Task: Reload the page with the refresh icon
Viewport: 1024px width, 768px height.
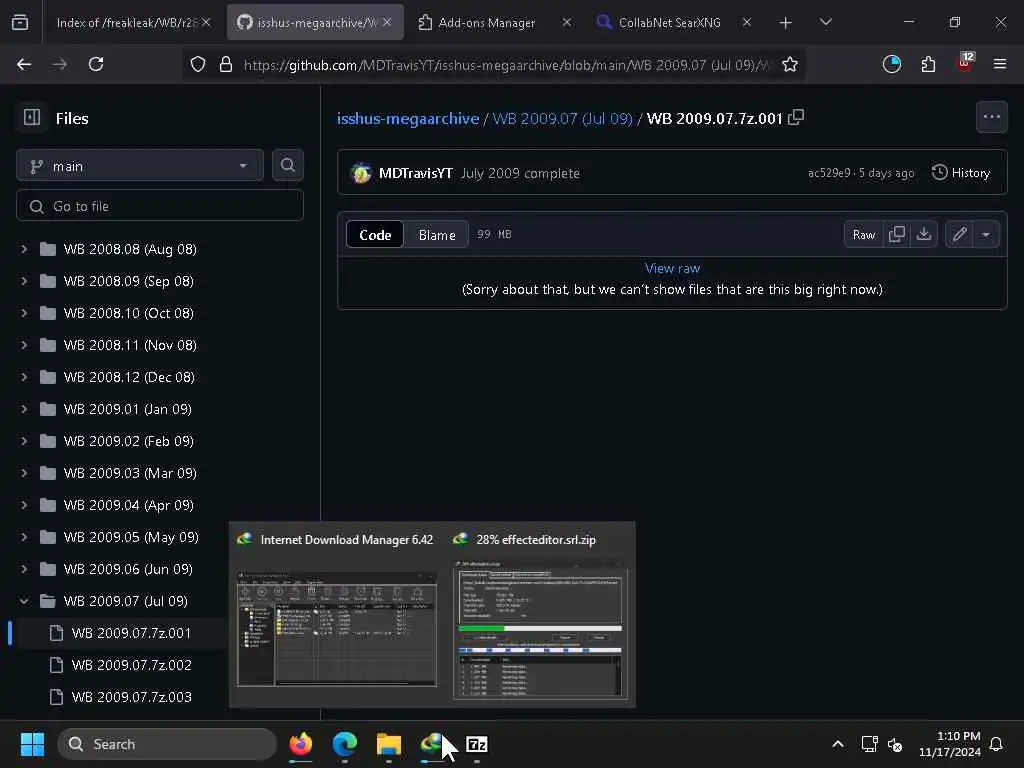Action: pyautogui.click(x=96, y=64)
